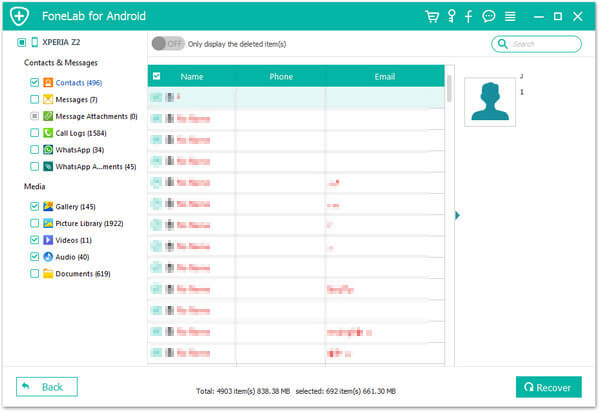Open the Facebook share icon

[469, 17]
